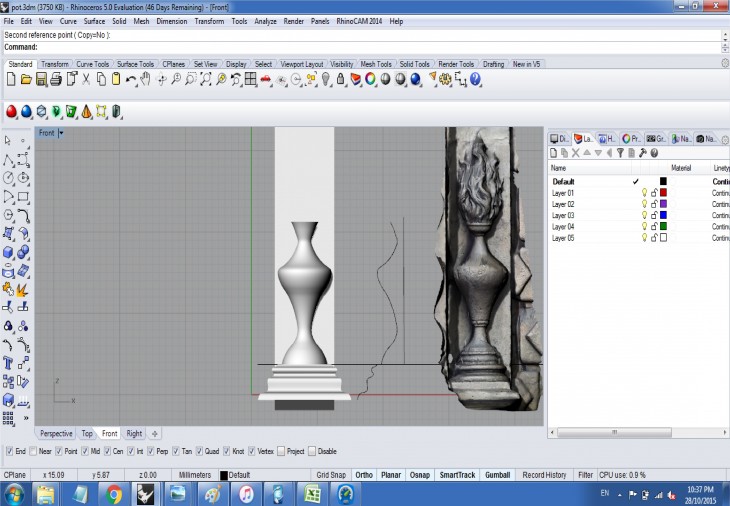The height and width of the screenshot is (506, 730).
Task: Open the status bar Default layer dropdown
Action: pyautogui.click(x=240, y=475)
